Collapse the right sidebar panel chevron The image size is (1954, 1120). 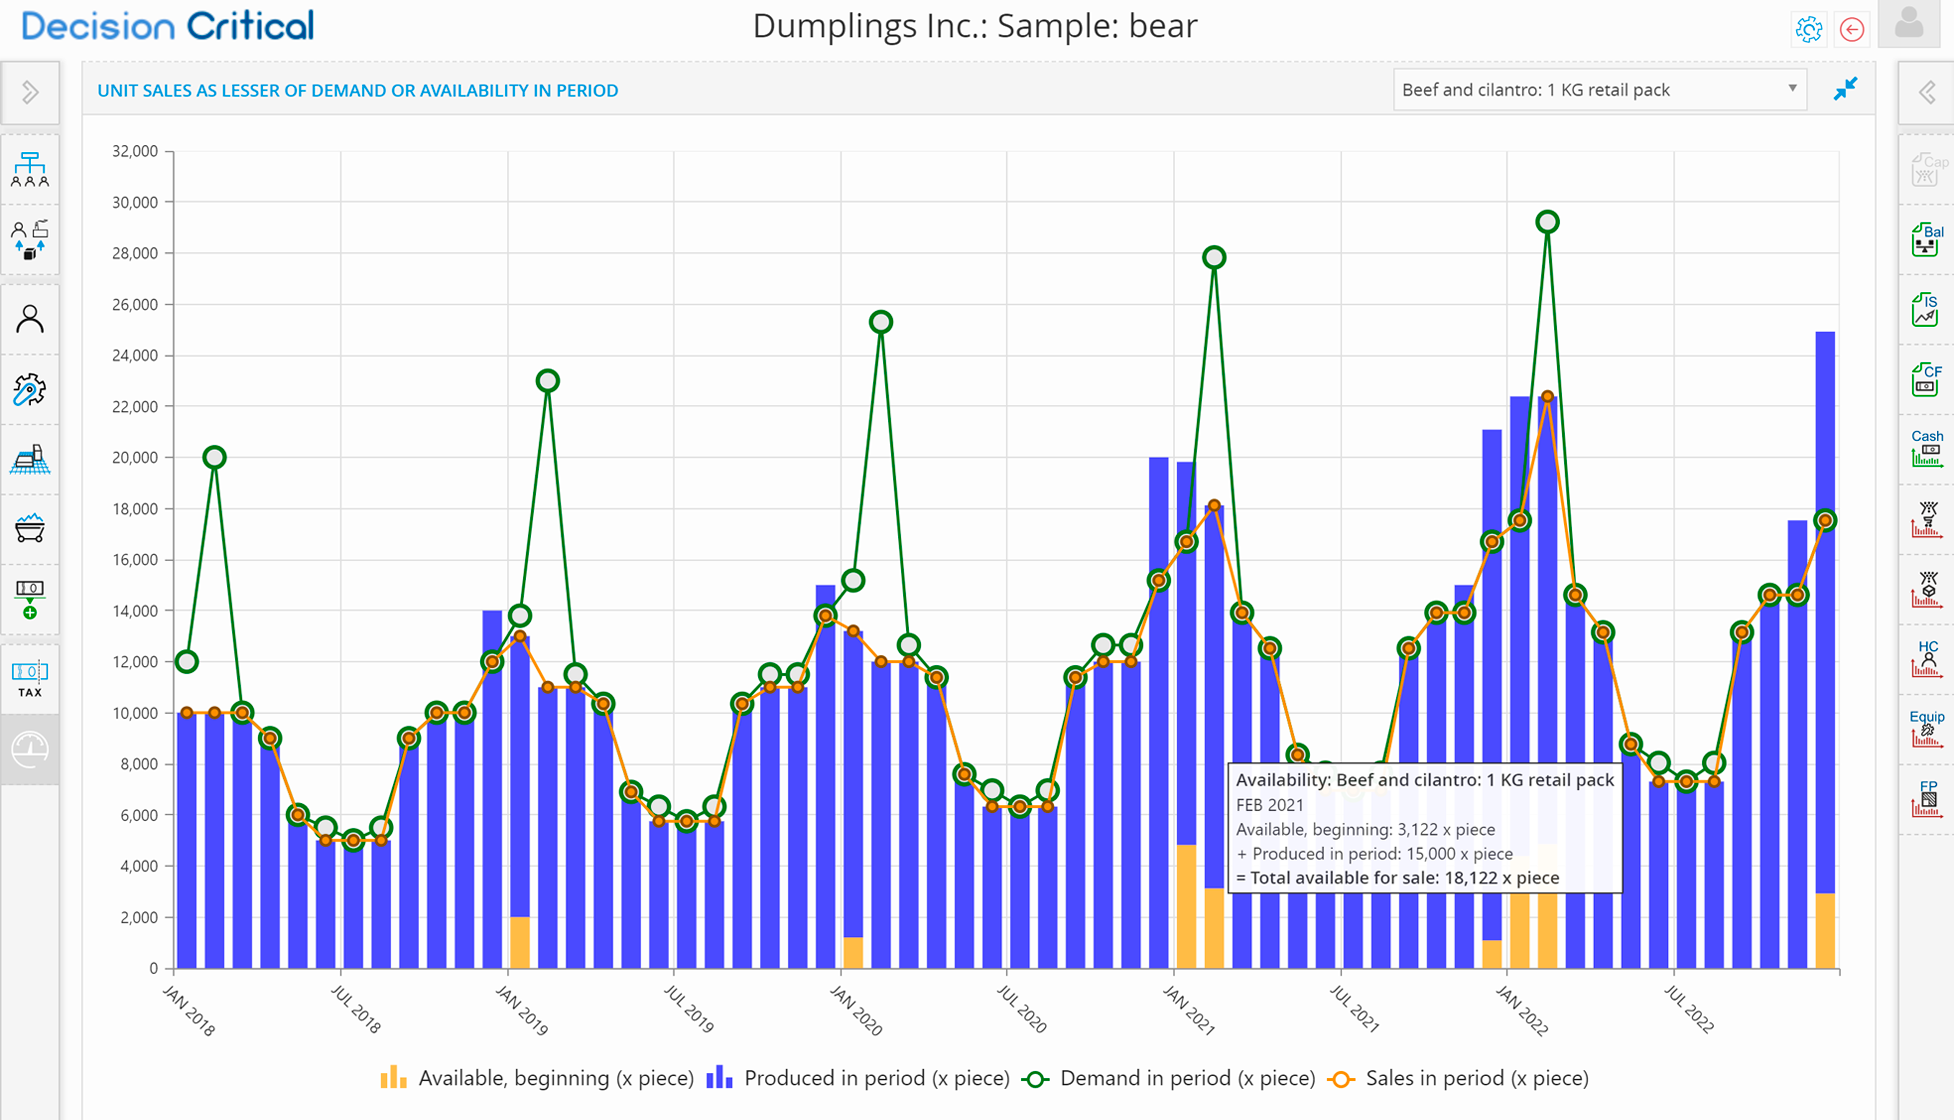(1927, 93)
